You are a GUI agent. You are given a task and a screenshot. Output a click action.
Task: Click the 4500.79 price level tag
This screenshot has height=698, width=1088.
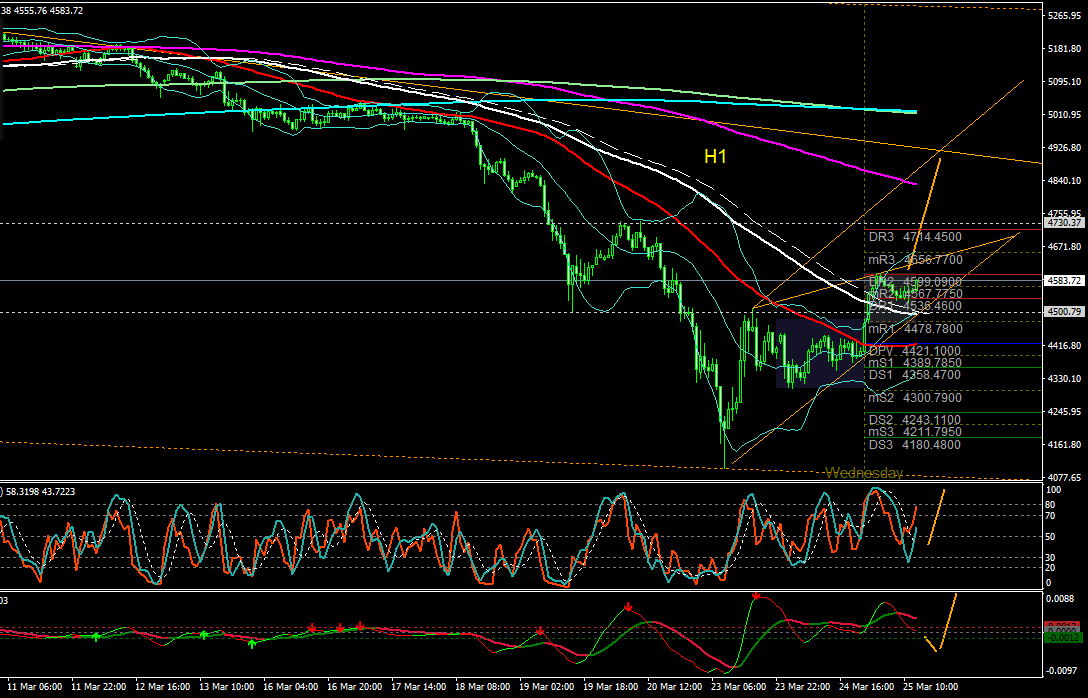[x=1064, y=312]
